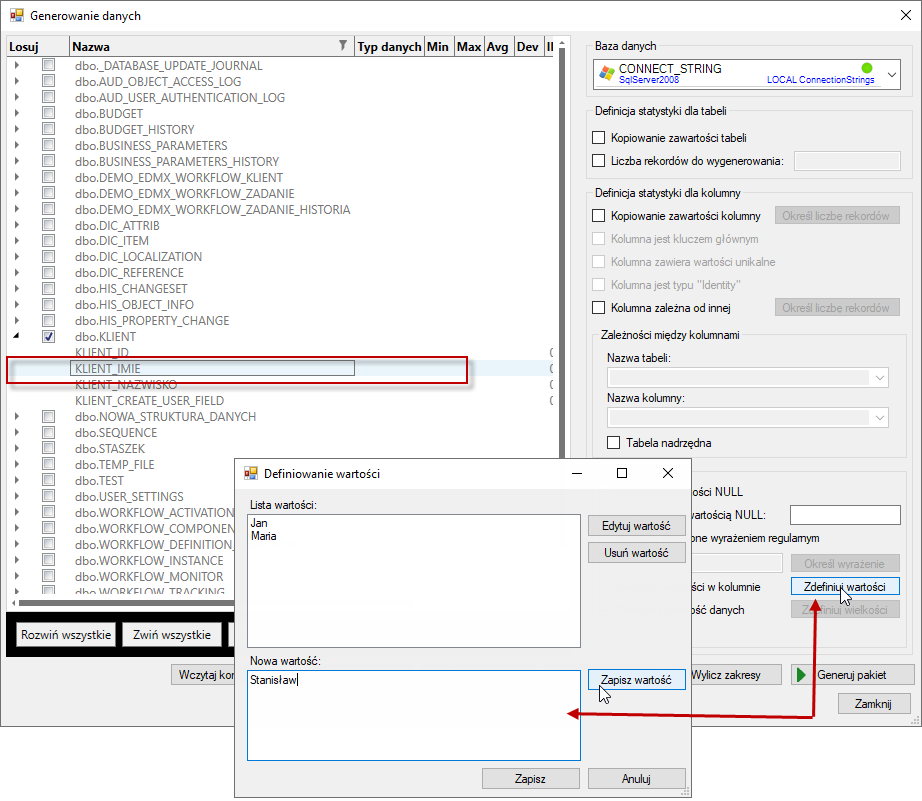
Task: Click the Zapisz wartość button
Action: [x=636, y=680]
